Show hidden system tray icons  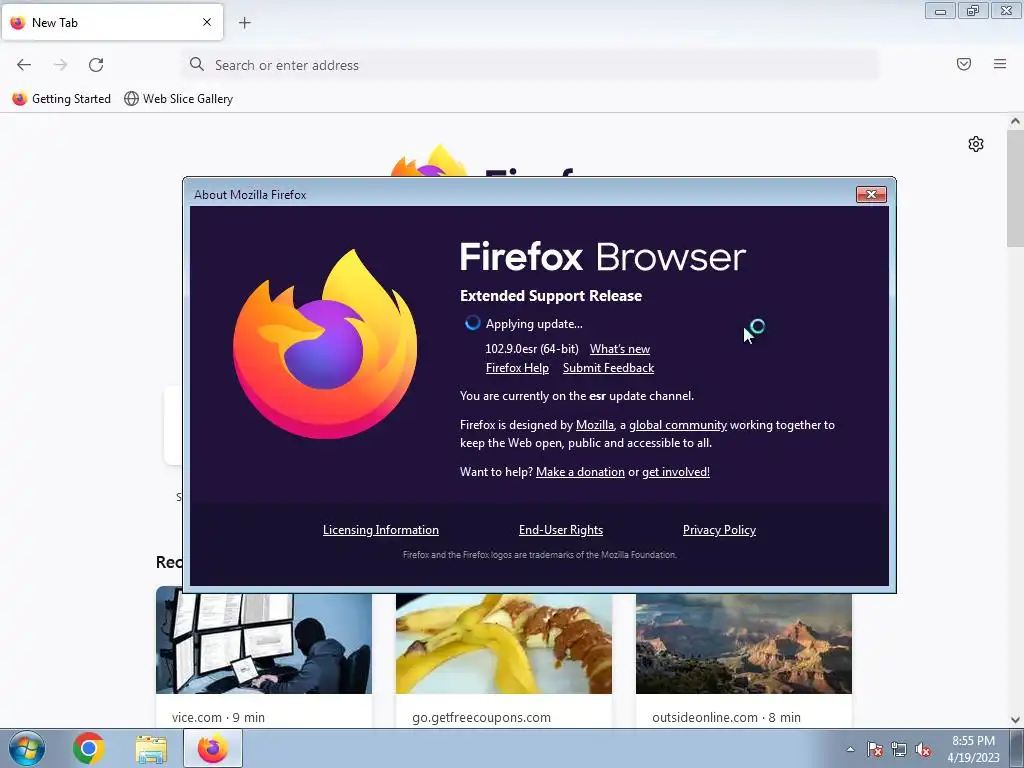(850, 749)
